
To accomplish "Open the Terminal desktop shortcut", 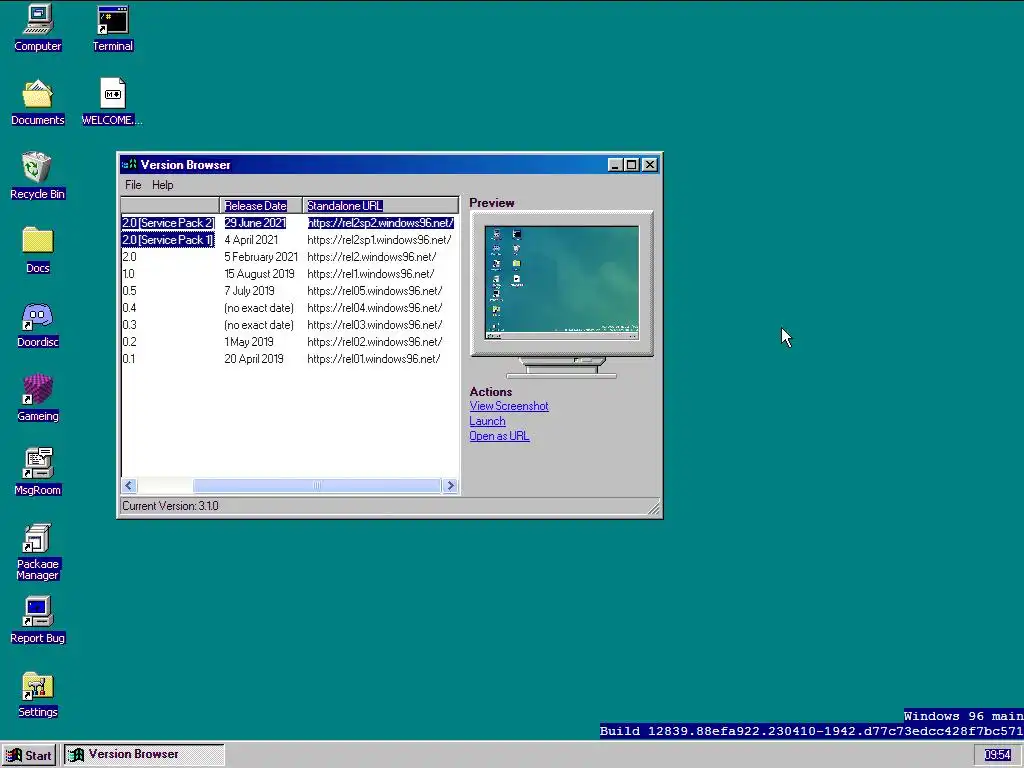I will (112, 28).
